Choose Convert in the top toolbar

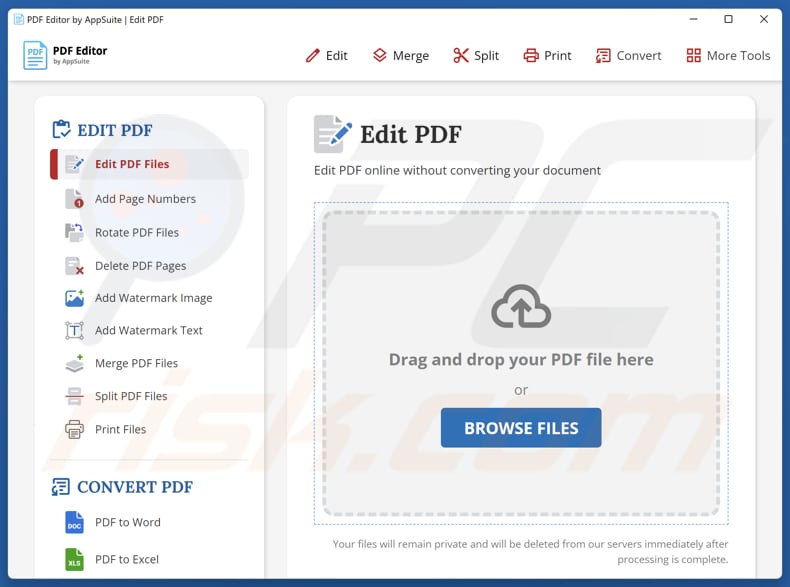coord(628,56)
